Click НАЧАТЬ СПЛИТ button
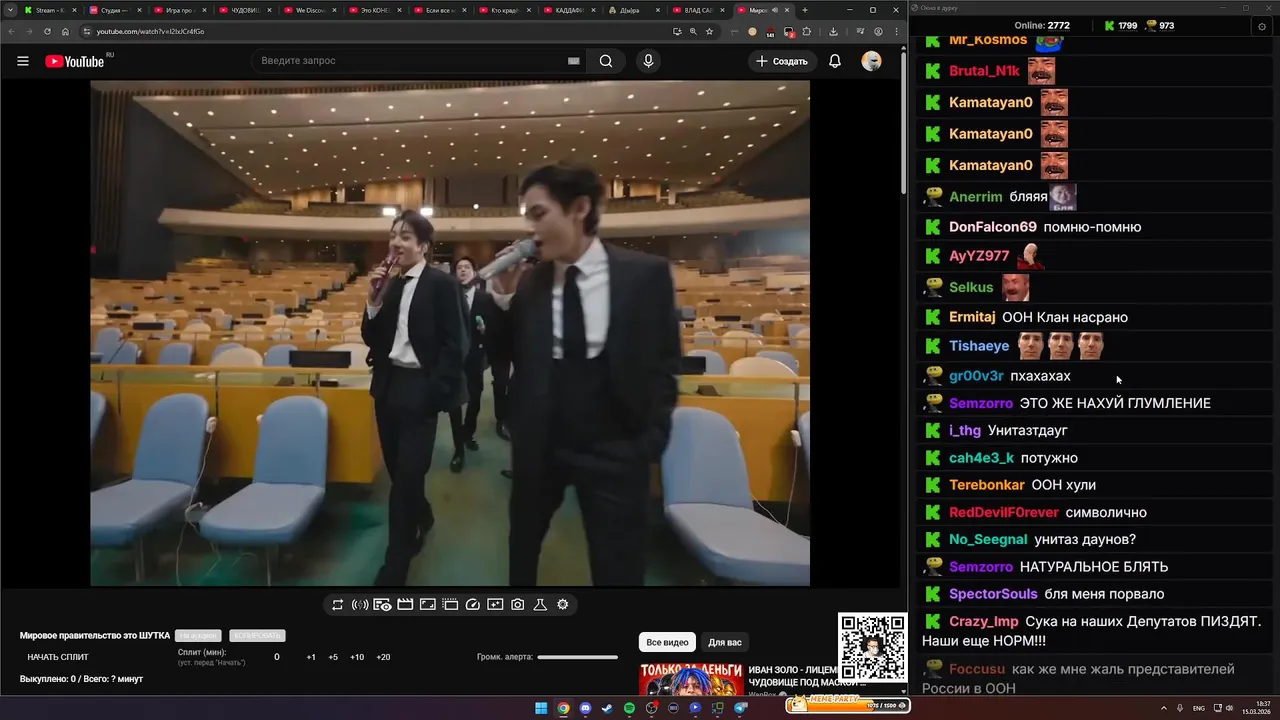Image resolution: width=1280 pixels, height=720 pixels. [x=58, y=657]
